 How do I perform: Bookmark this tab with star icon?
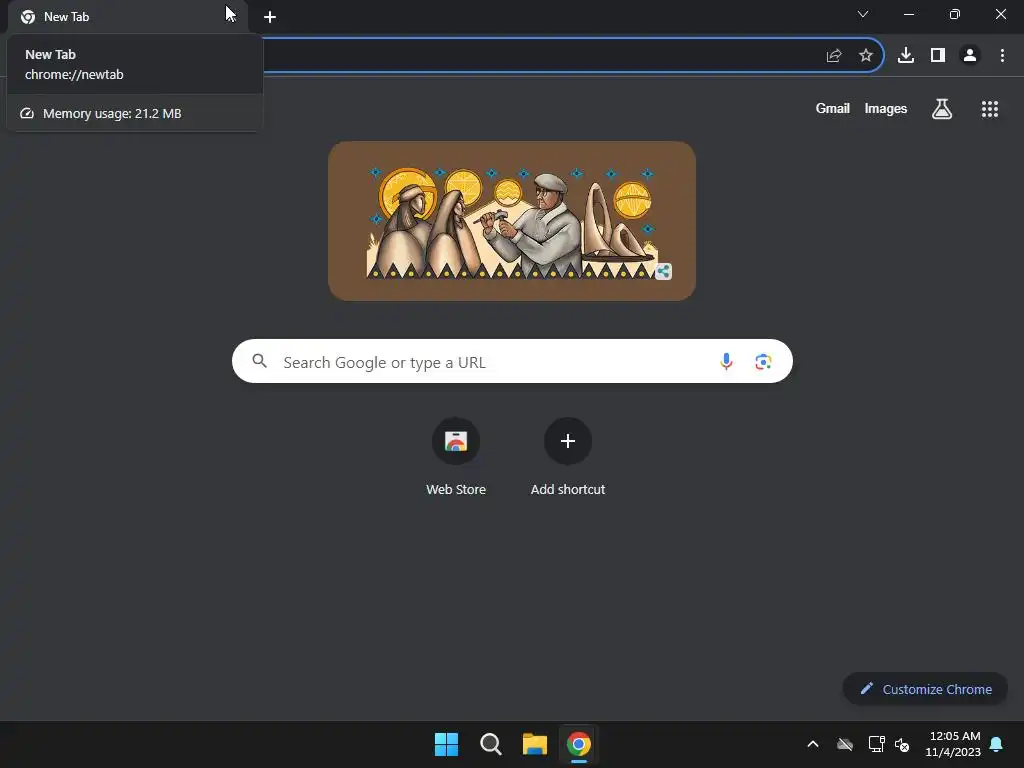coord(866,56)
